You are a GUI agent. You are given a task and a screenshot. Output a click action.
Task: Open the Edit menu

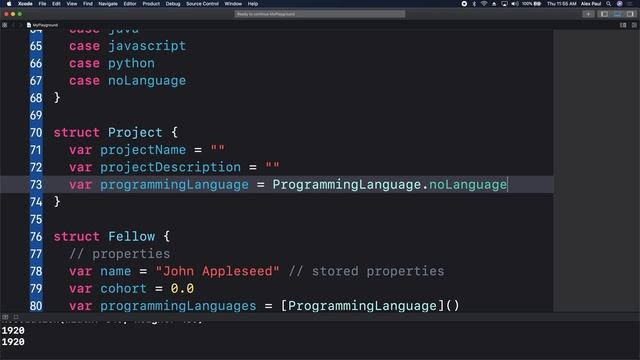tap(56, 4)
